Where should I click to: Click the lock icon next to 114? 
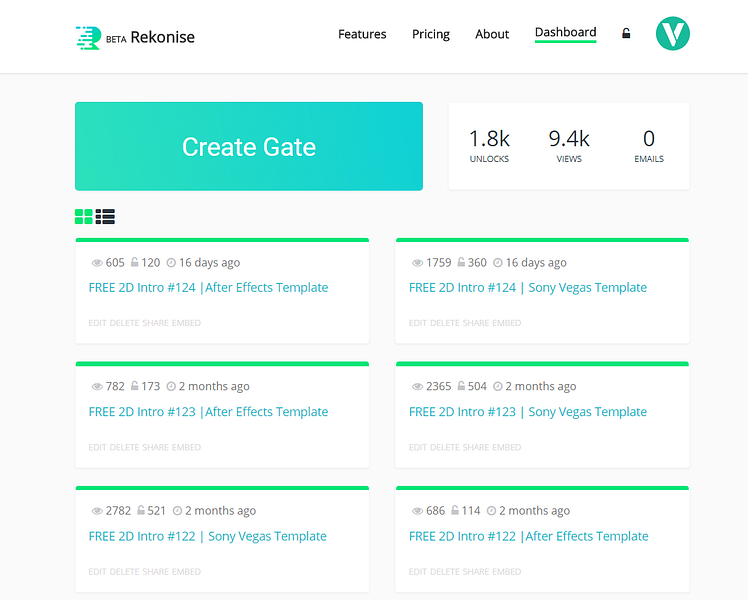pyautogui.click(x=455, y=510)
